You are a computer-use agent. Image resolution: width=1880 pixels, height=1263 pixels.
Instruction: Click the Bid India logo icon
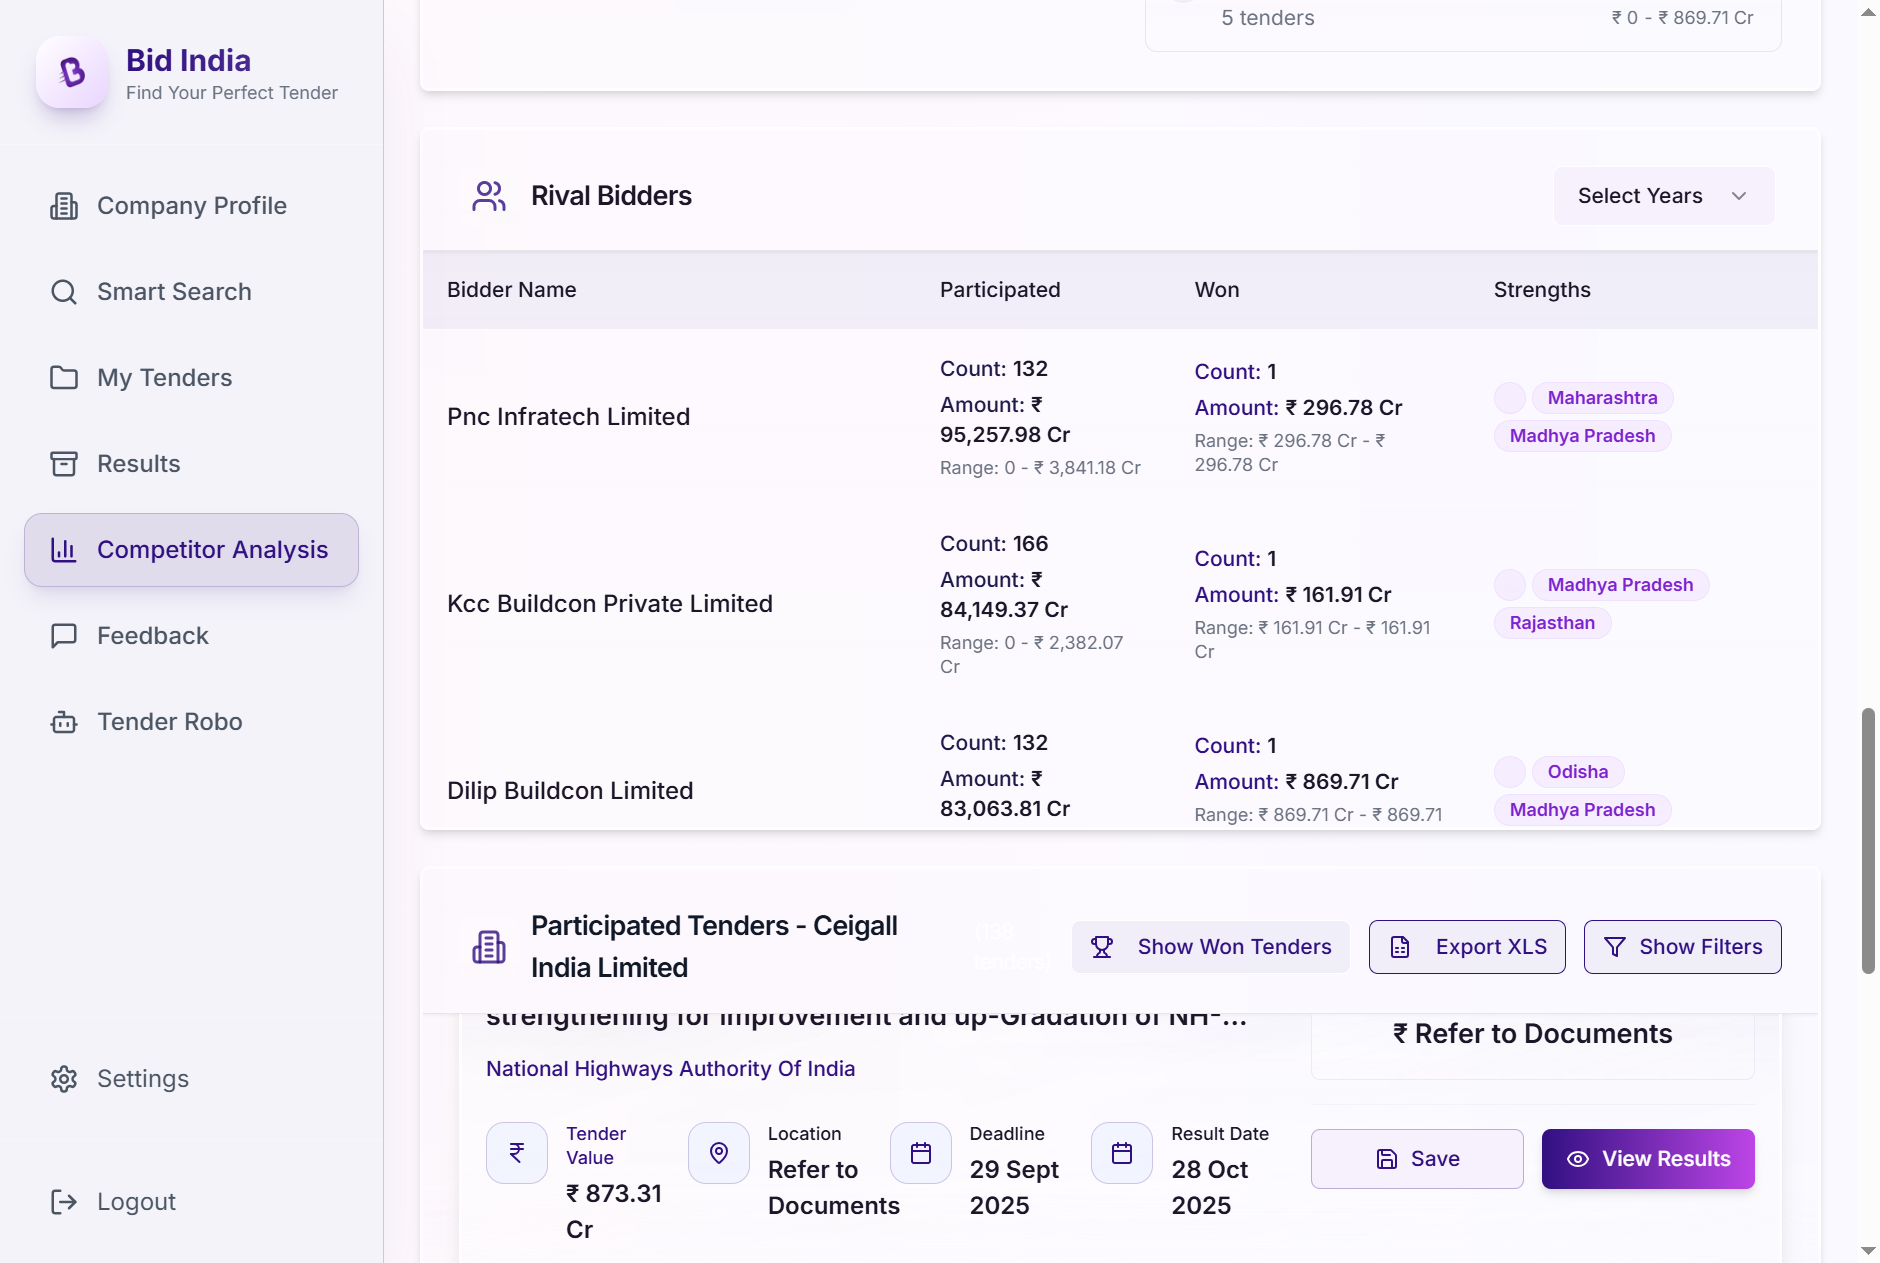72,72
